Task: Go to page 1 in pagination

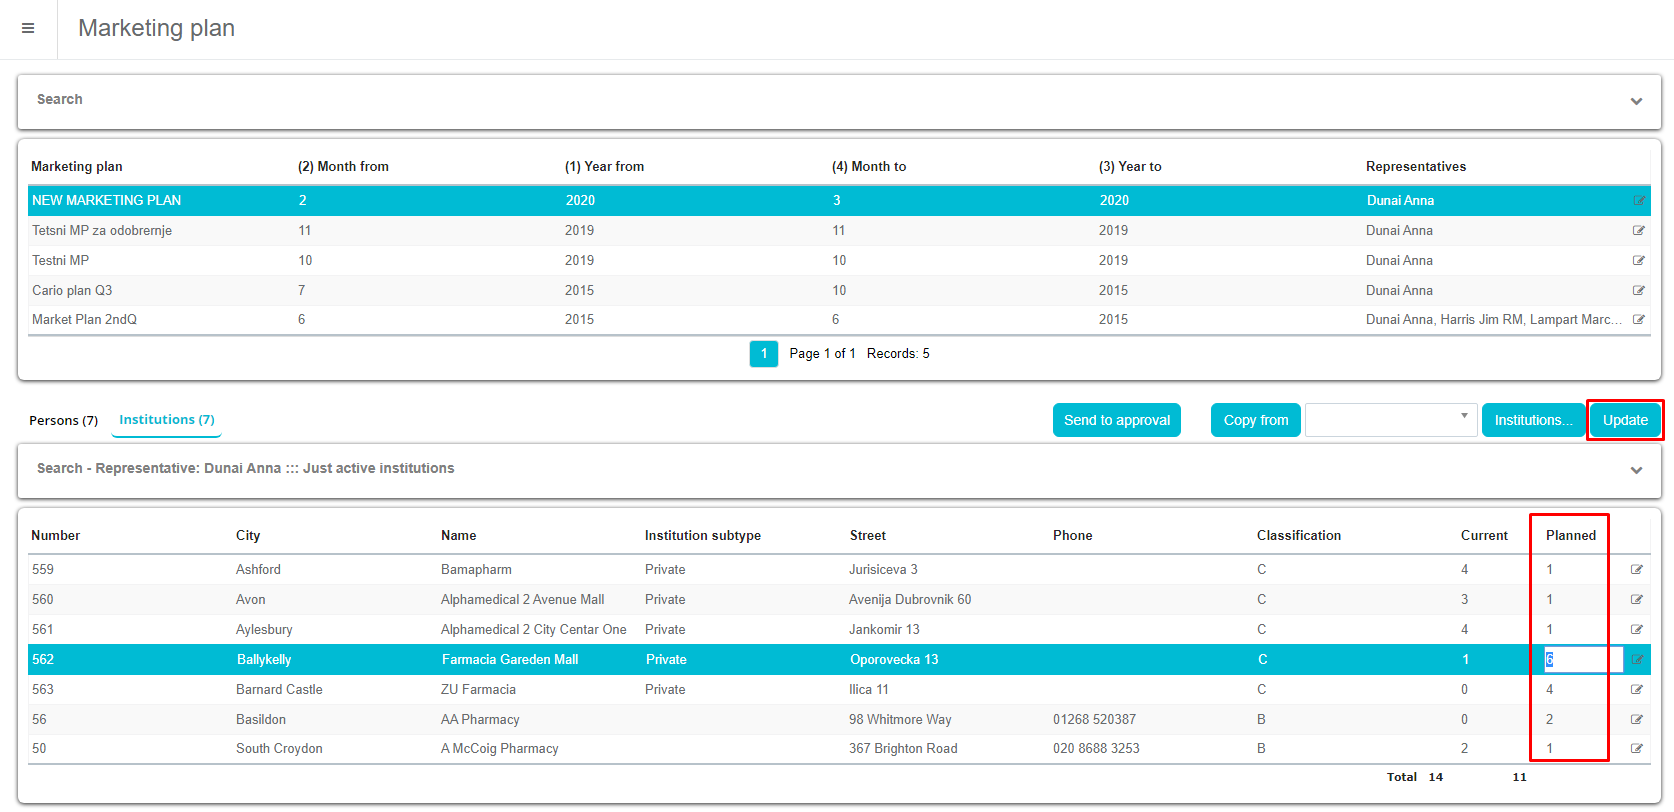Action: pos(763,354)
